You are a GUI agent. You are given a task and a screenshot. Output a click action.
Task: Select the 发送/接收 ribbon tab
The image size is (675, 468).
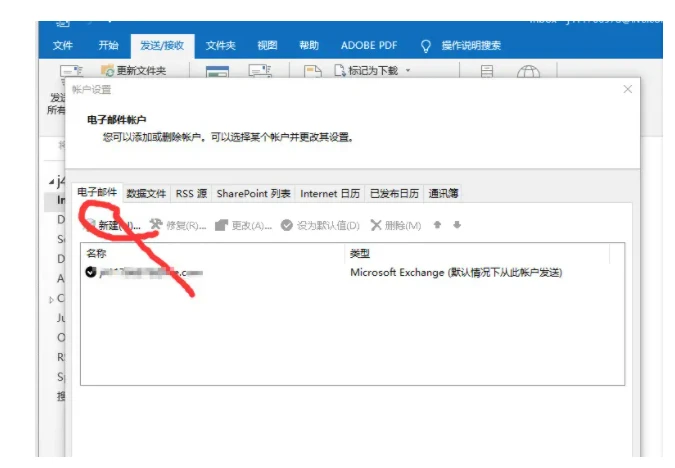pos(162,46)
